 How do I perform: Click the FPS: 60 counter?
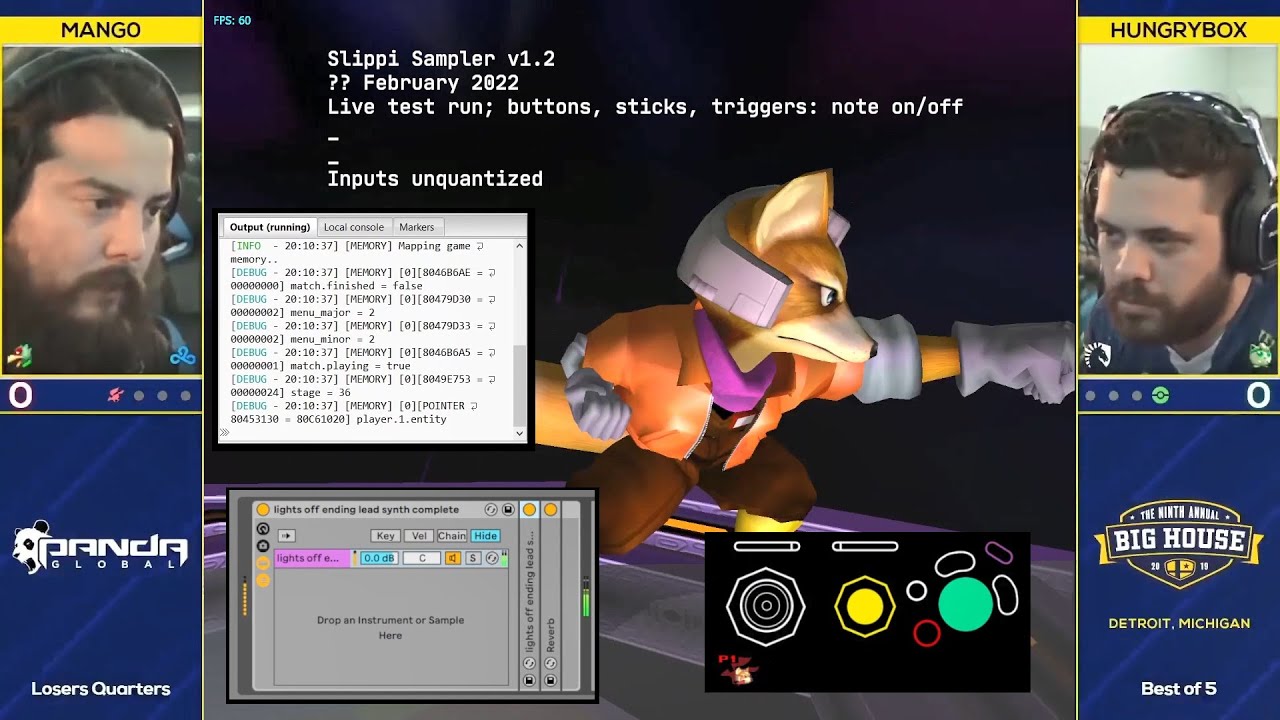tap(232, 20)
